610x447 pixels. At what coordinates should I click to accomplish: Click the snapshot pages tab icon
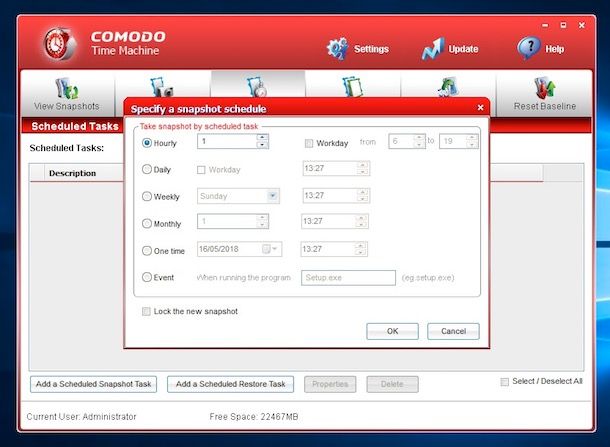[x=352, y=87]
